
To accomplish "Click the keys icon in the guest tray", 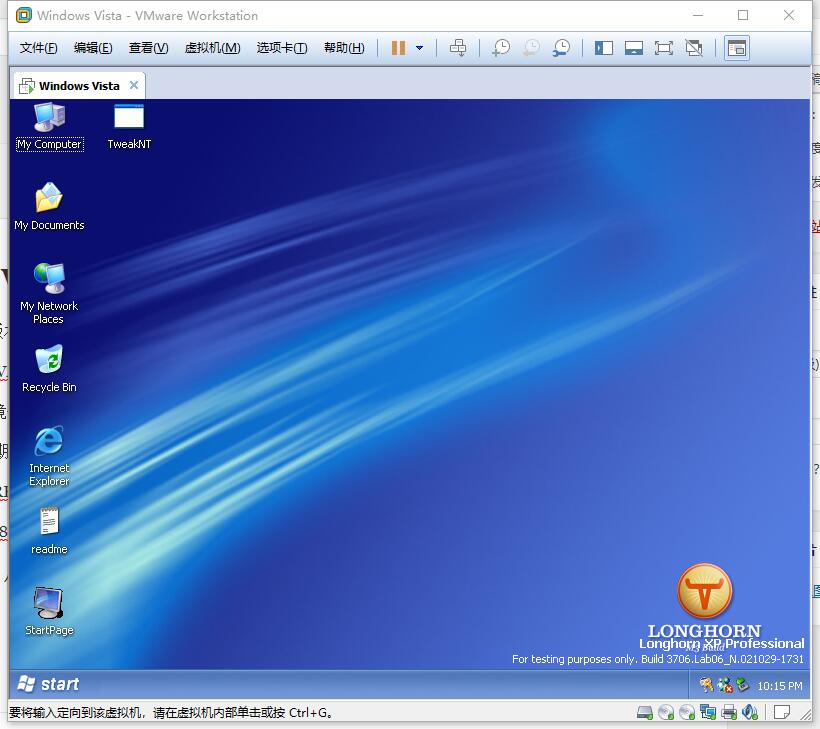I will click(x=707, y=685).
